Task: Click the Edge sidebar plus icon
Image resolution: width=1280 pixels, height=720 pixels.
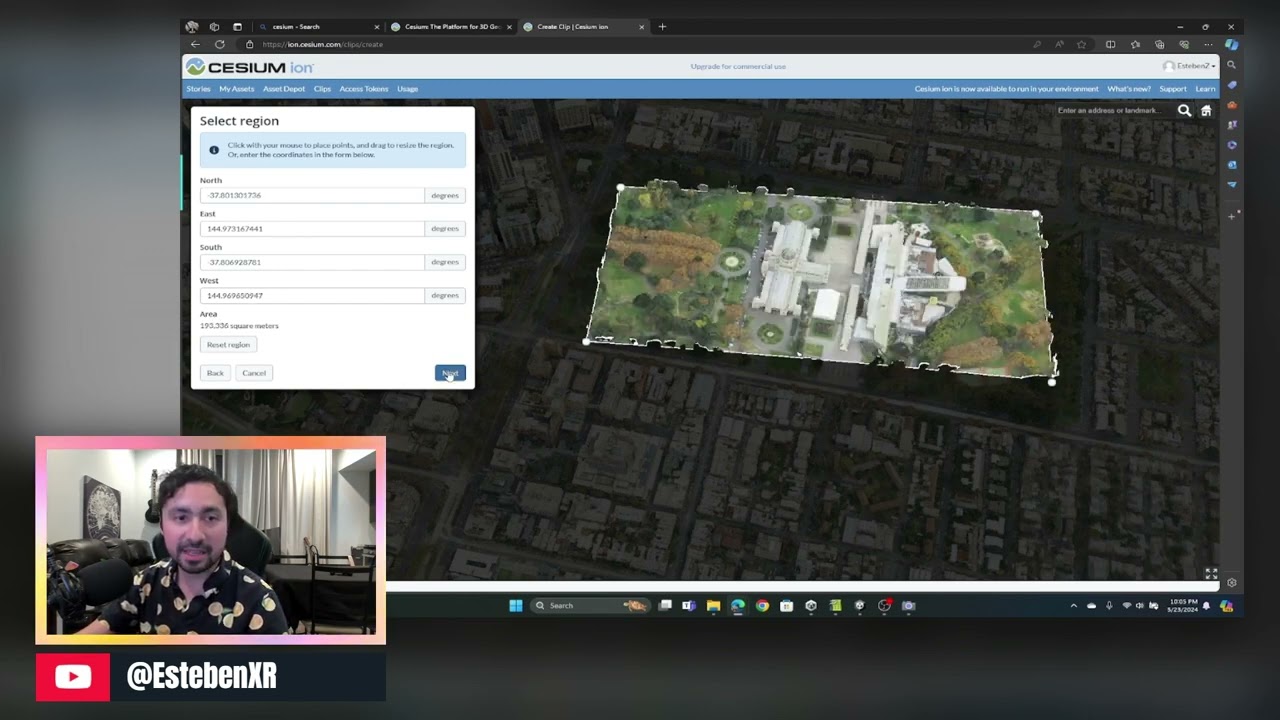Action: (x=1232, y=216)
